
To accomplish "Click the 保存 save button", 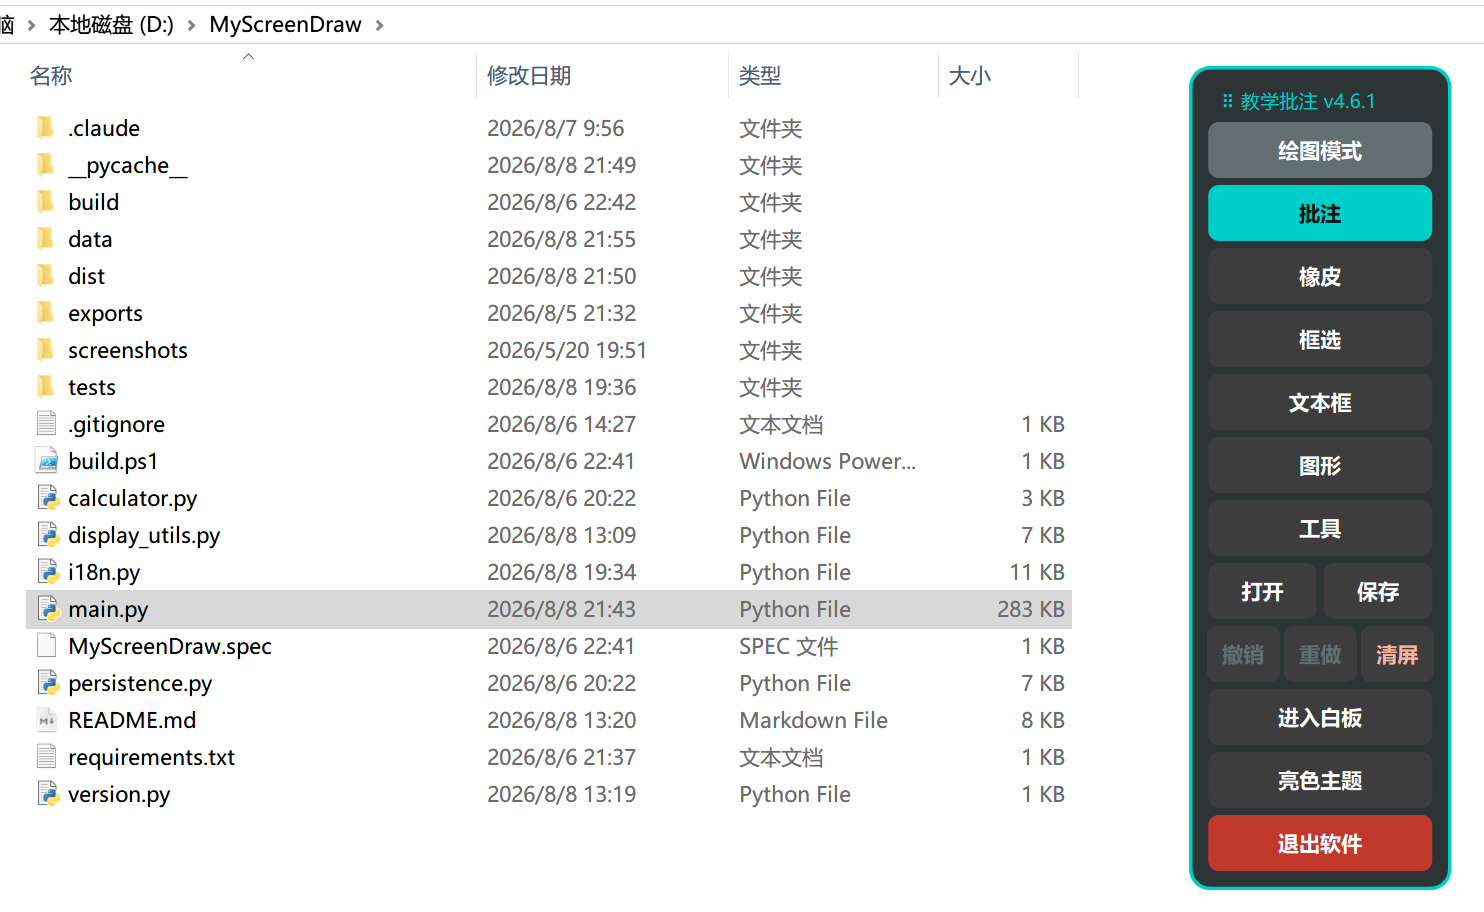I will click(x=1377, y=591).
